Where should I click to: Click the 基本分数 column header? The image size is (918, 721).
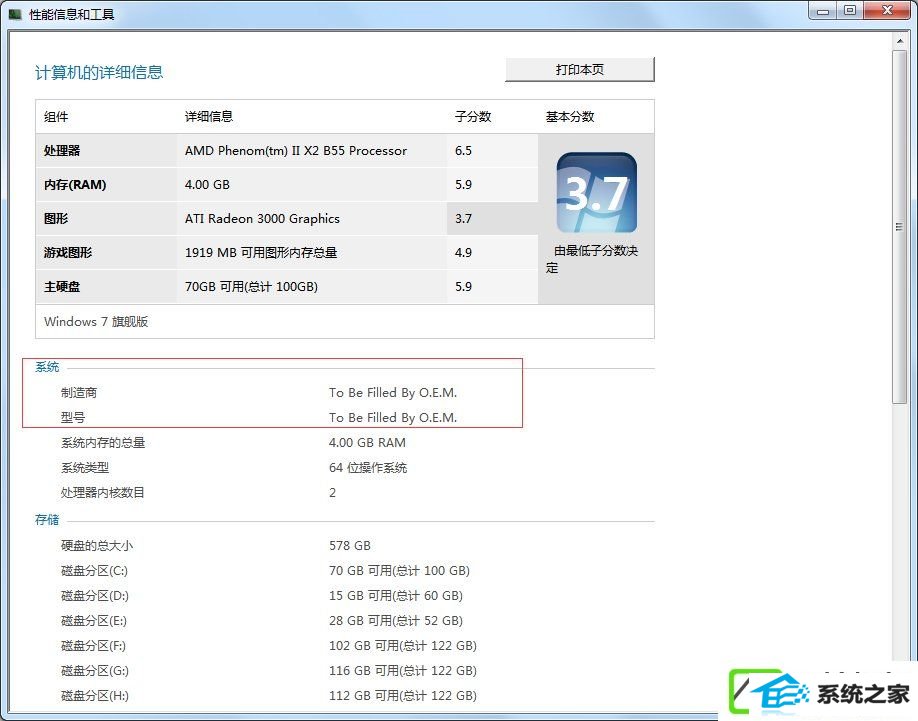click(570, 116)
